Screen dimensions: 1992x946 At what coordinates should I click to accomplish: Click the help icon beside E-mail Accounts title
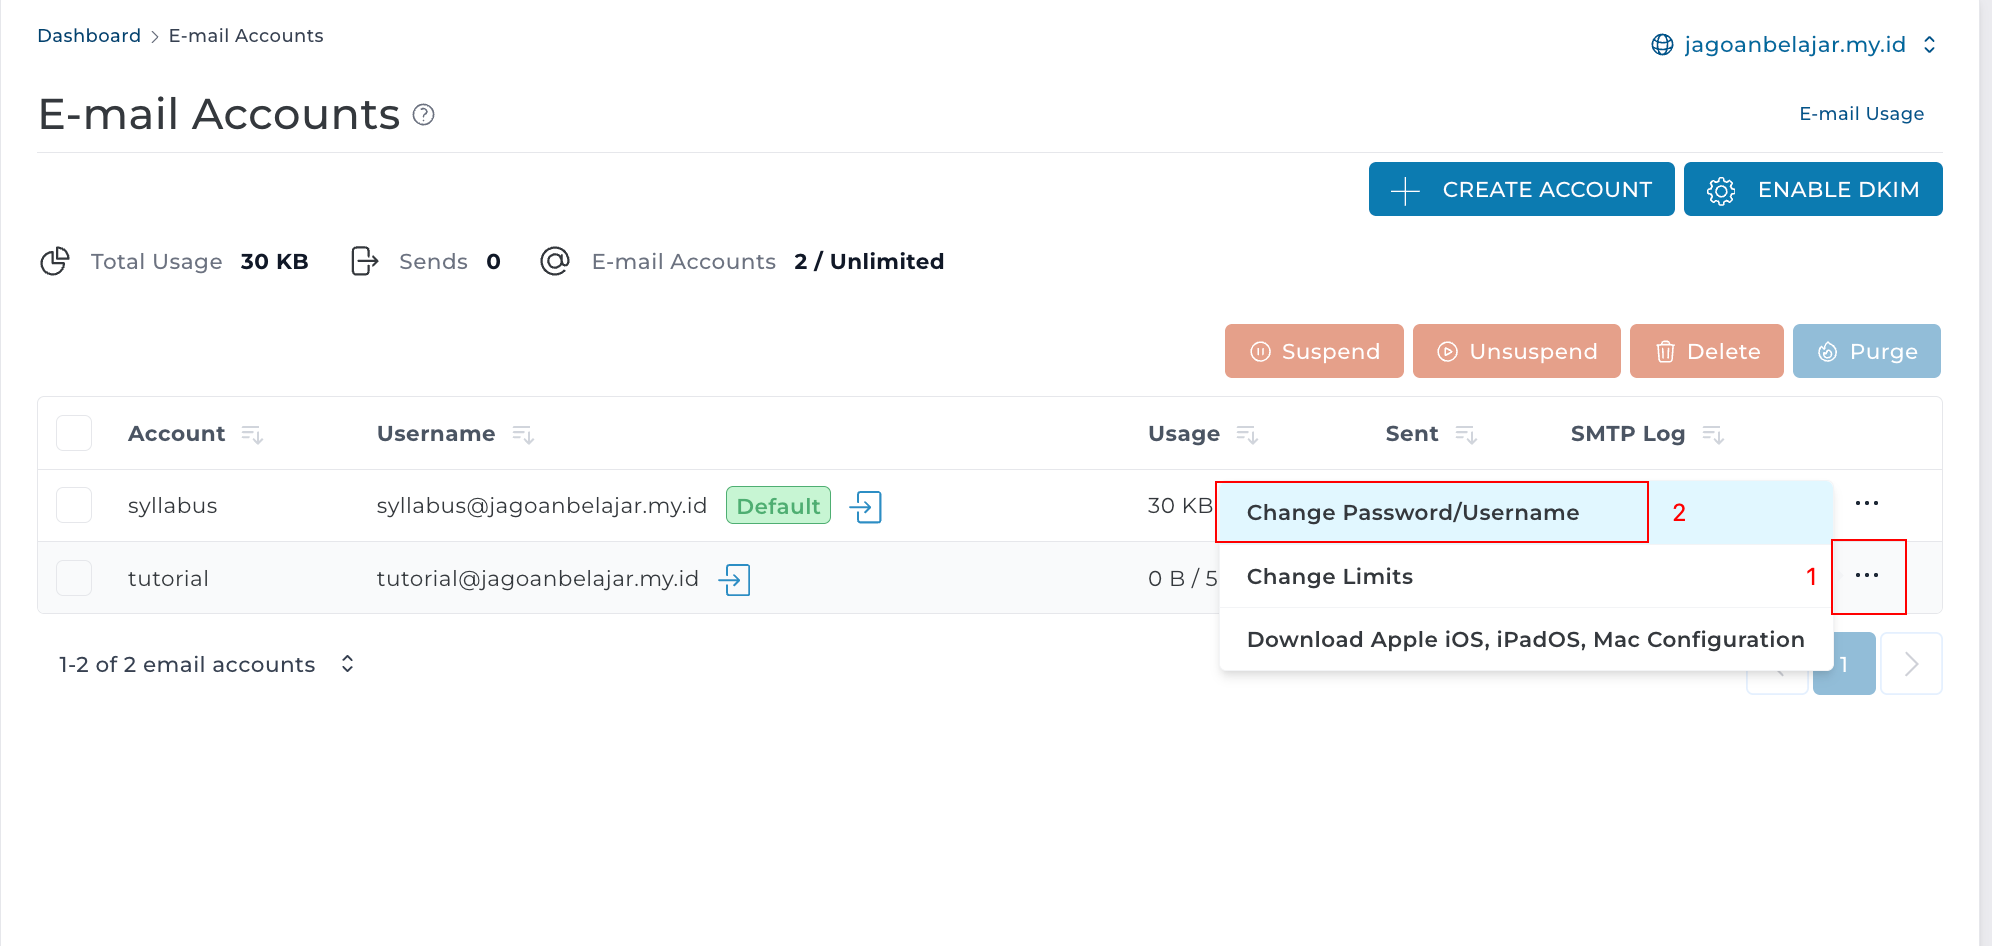[x=424, y=115]
